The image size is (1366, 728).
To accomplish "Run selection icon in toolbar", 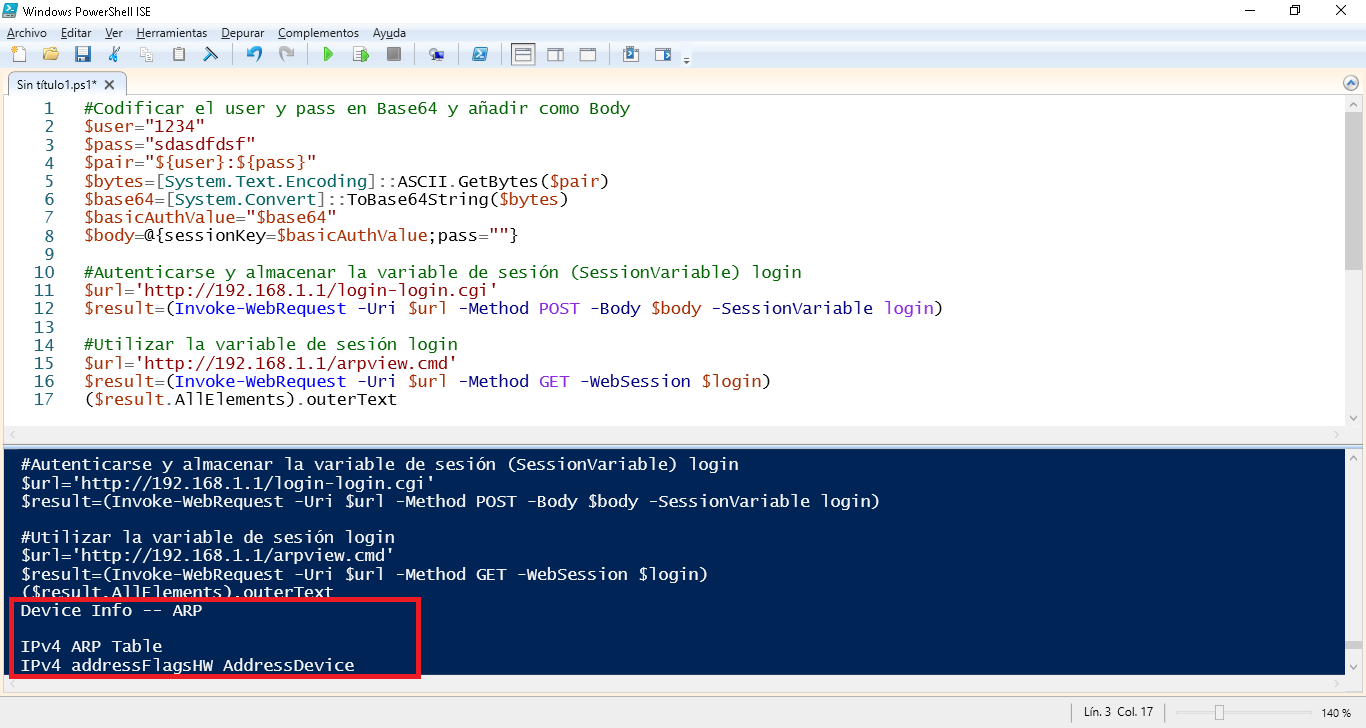I will (x=360, y=55).
